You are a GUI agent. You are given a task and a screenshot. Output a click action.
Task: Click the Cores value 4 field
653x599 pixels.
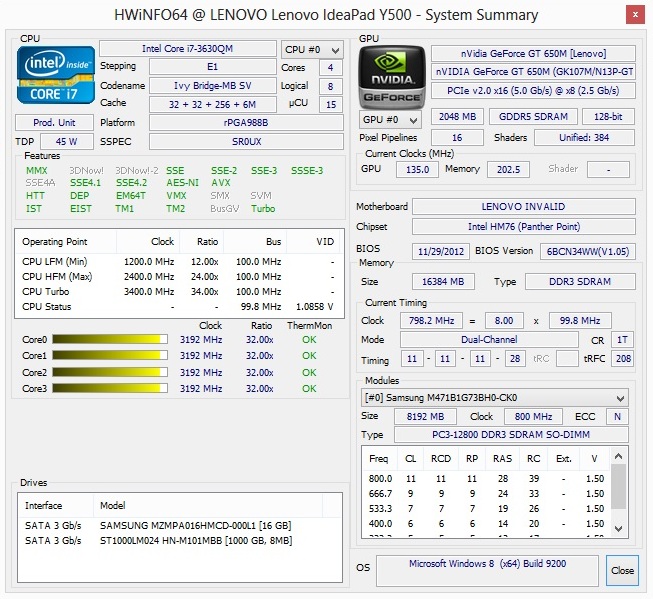click(x=331, y=67)
